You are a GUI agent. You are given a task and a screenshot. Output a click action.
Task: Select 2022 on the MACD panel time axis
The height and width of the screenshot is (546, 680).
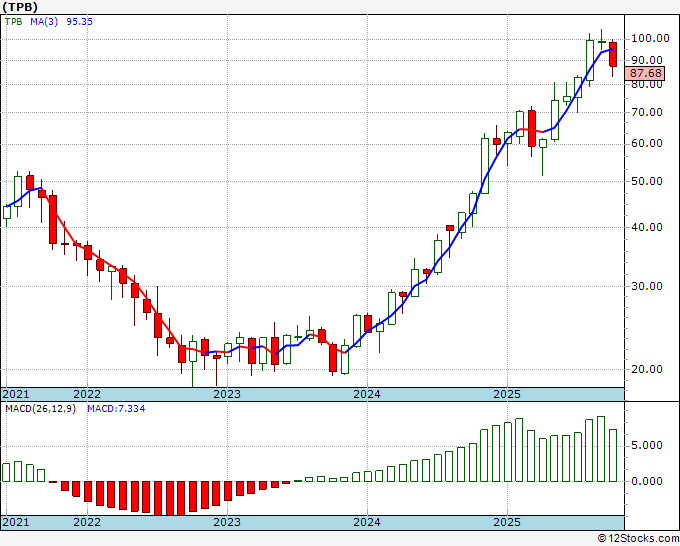87,522
